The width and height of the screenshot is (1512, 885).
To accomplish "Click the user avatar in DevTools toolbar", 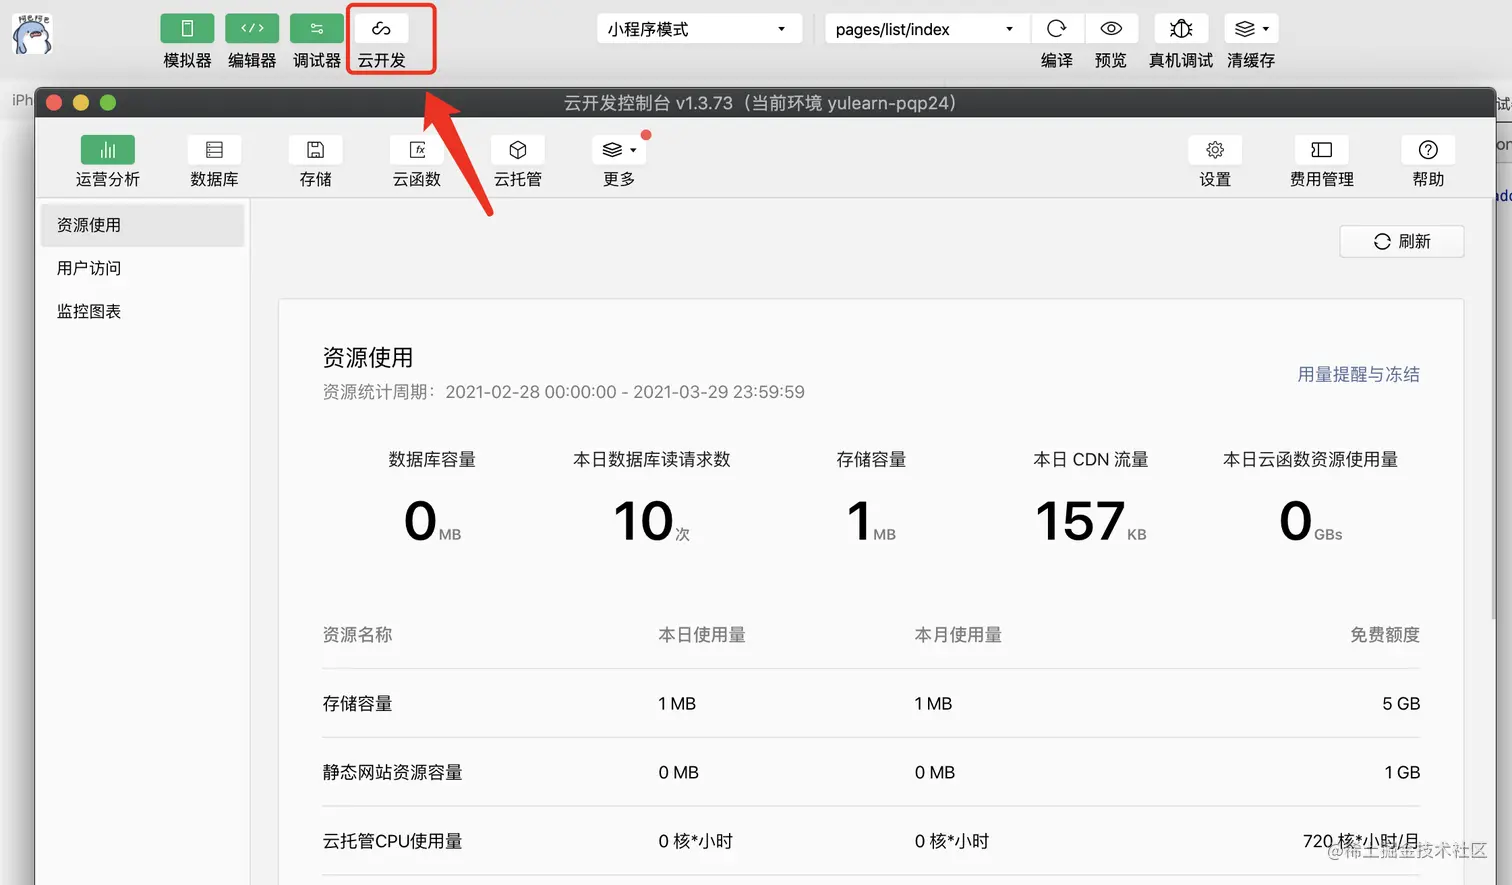I will [32, 35].
